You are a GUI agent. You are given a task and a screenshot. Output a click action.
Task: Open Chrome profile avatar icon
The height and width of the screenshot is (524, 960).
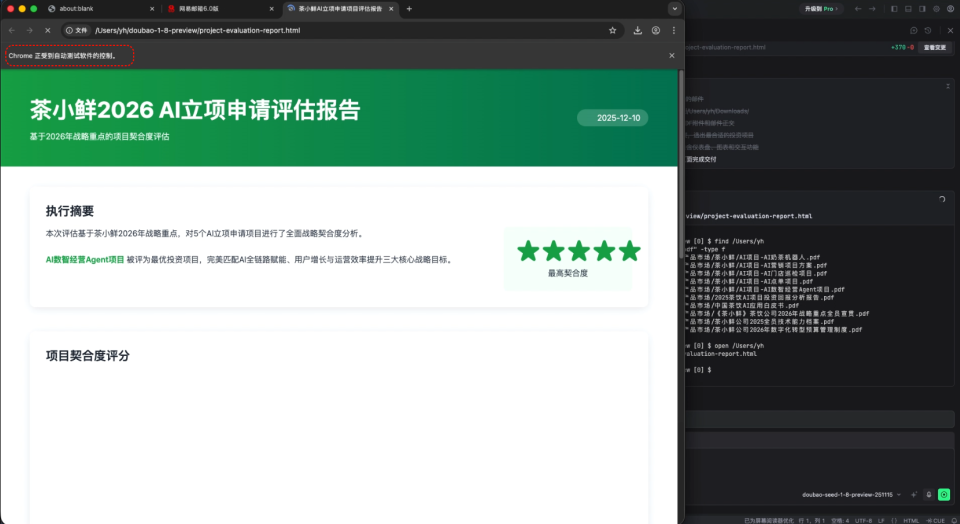coord(656,30)
